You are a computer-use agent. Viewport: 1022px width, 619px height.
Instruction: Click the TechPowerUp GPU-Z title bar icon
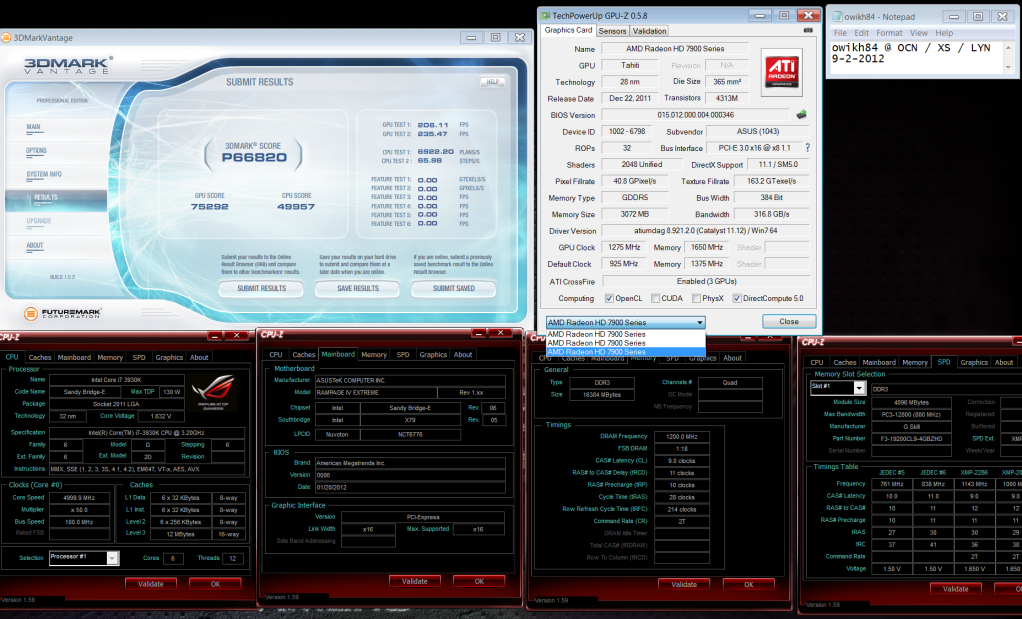click(546, 16)
